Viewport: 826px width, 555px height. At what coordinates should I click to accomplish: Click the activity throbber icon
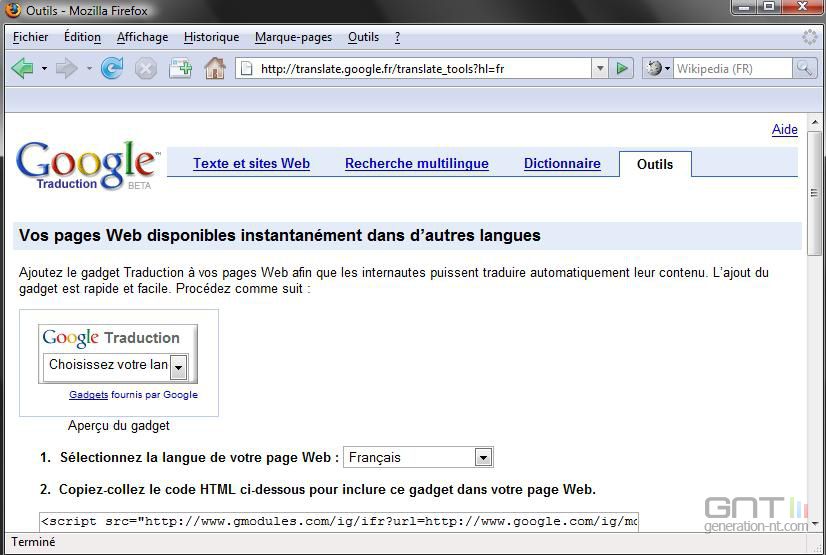pos(809,37)
